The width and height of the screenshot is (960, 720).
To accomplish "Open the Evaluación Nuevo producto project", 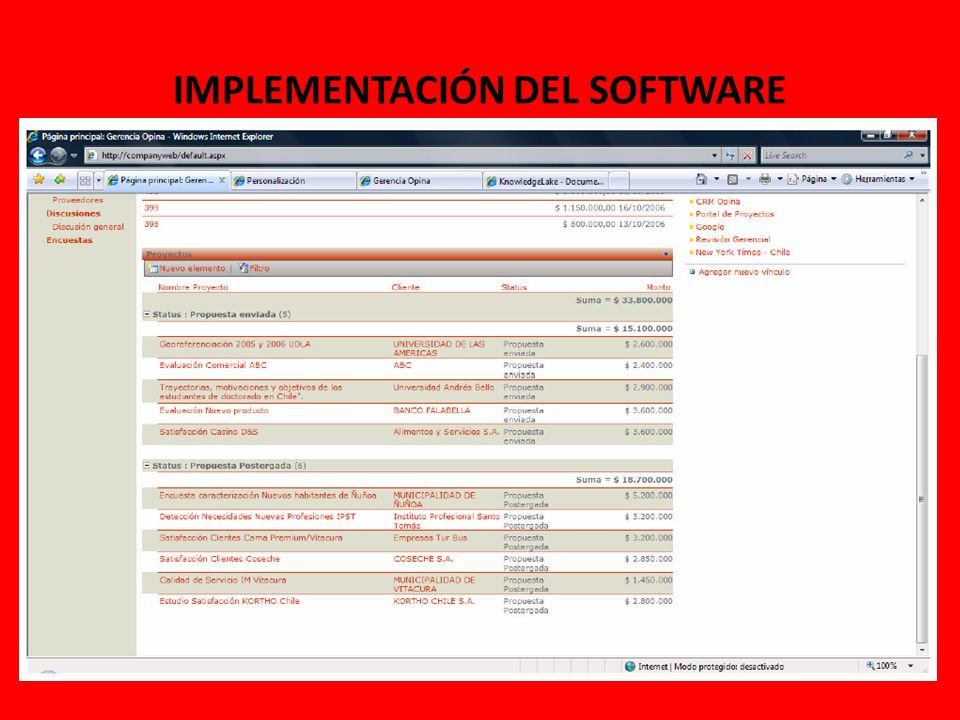I will point(214,411).
